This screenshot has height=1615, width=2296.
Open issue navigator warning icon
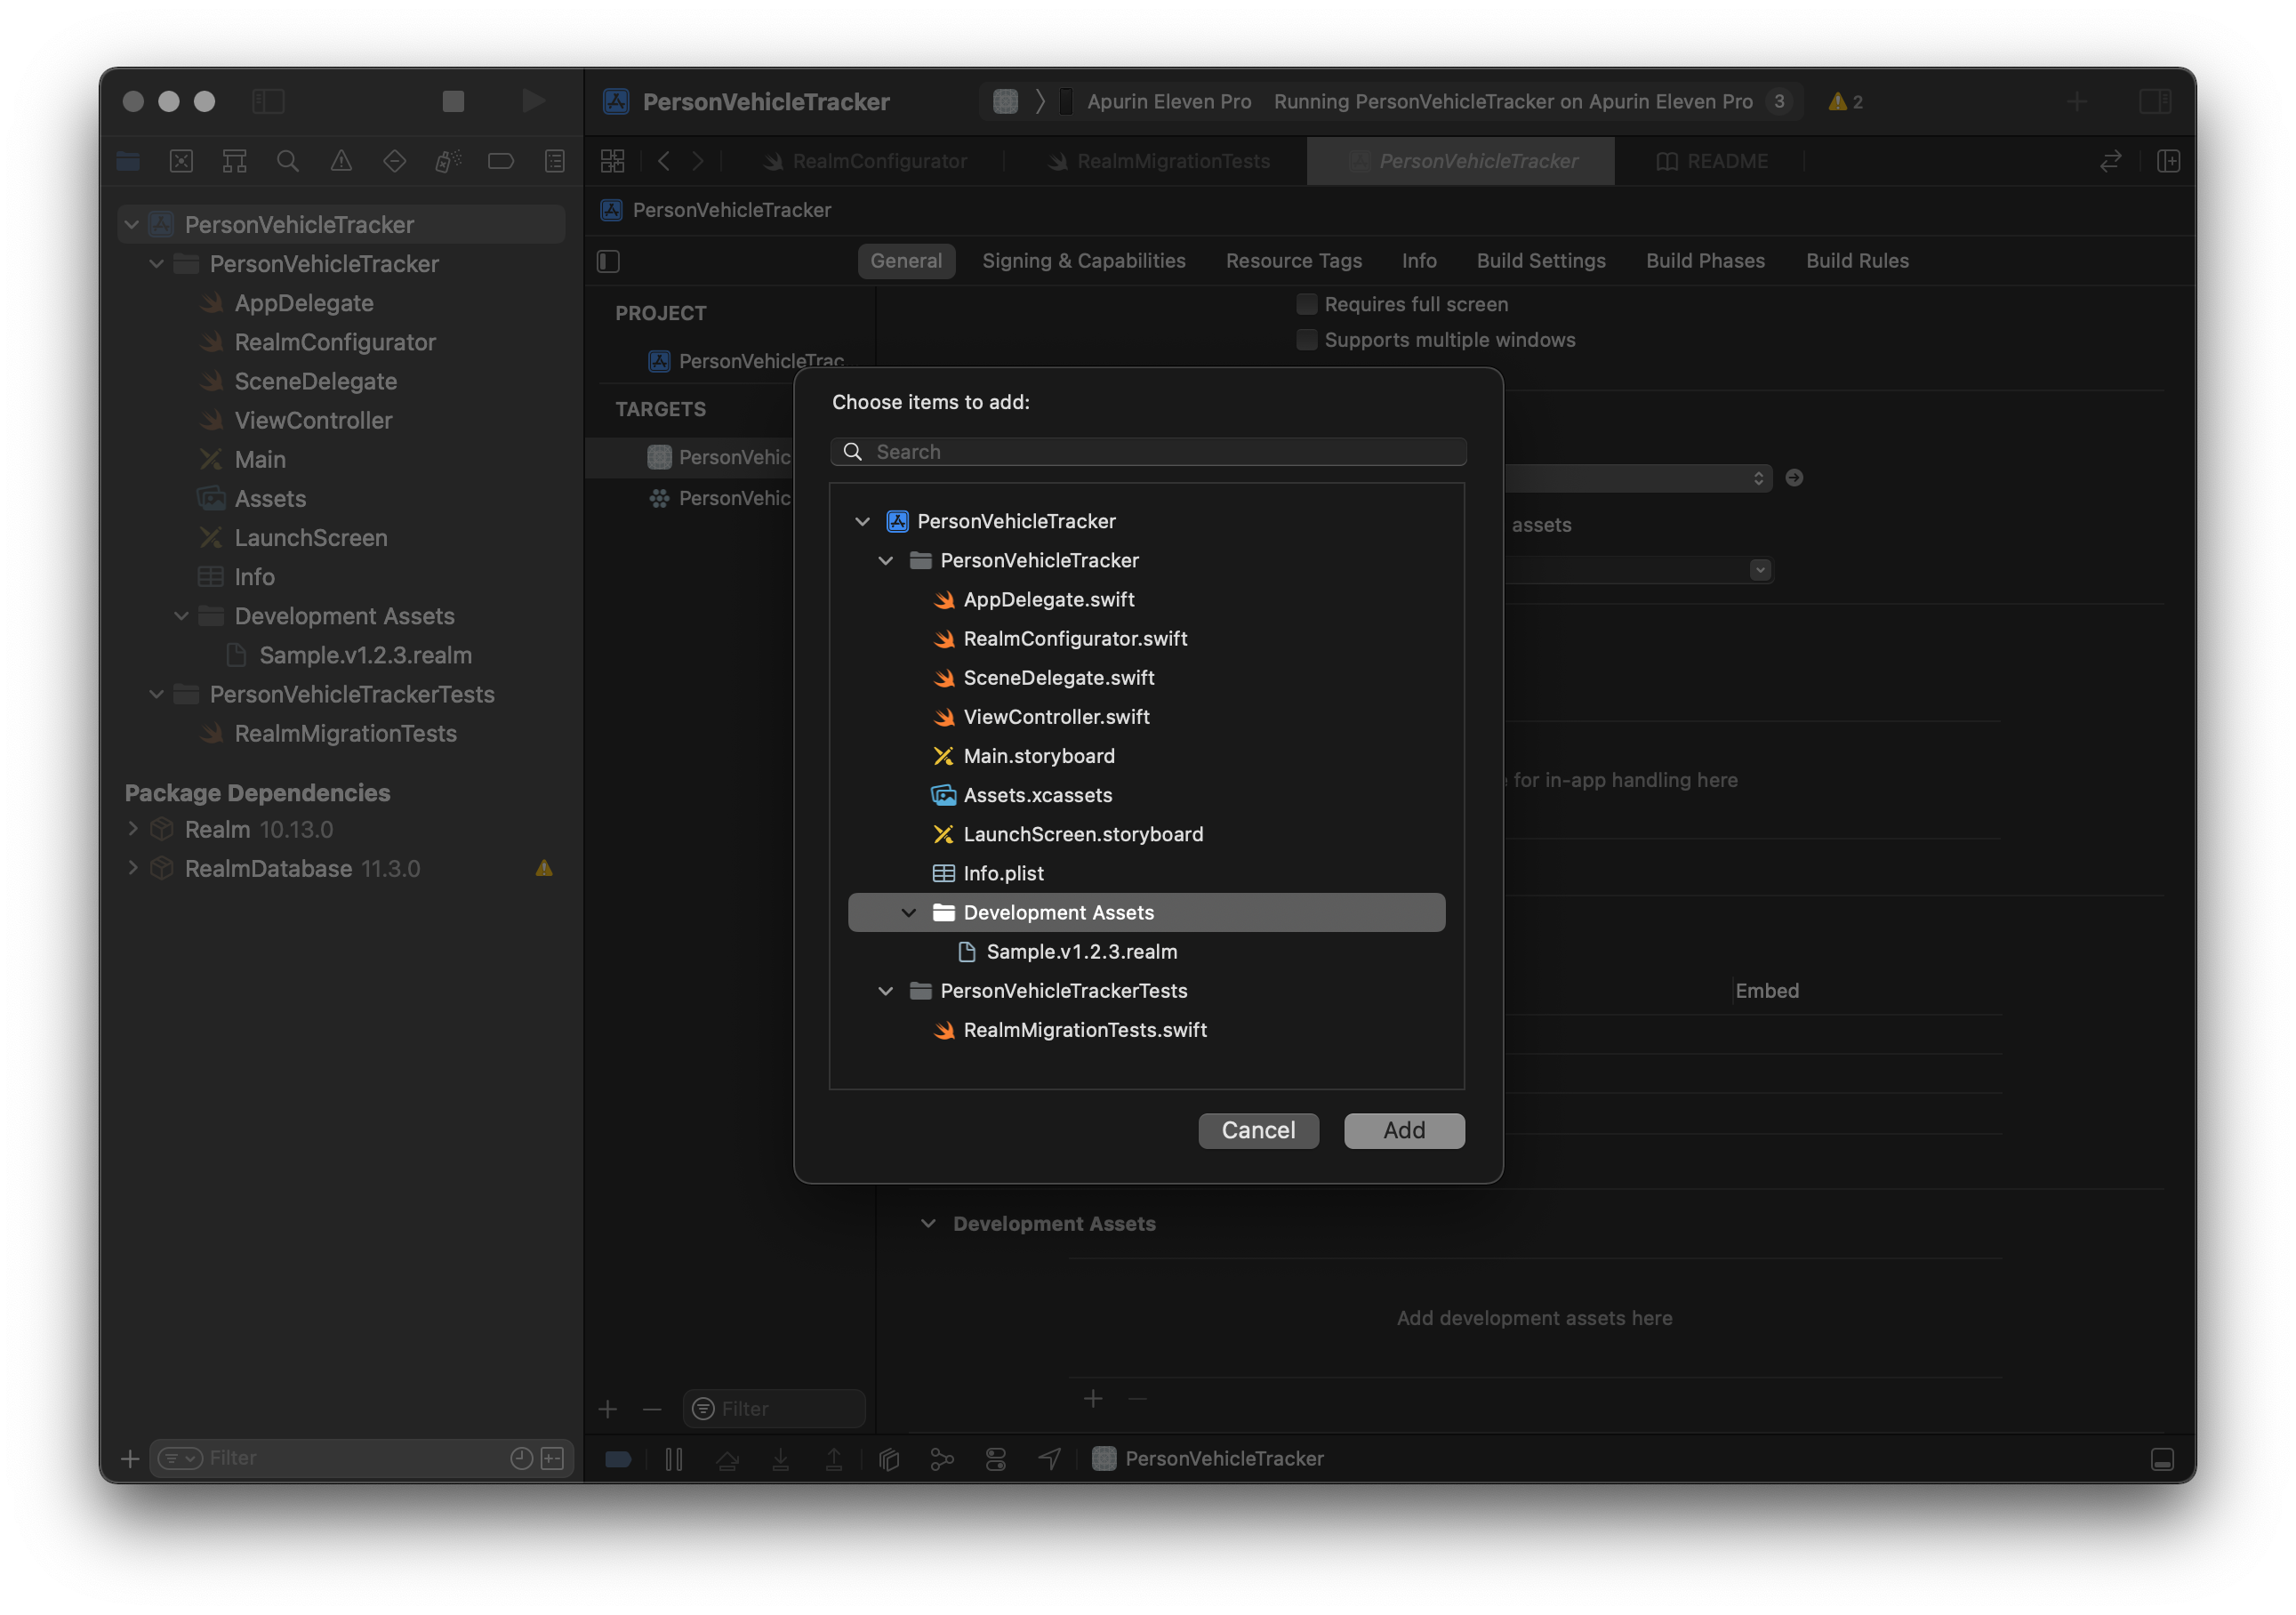click(341, 161)
